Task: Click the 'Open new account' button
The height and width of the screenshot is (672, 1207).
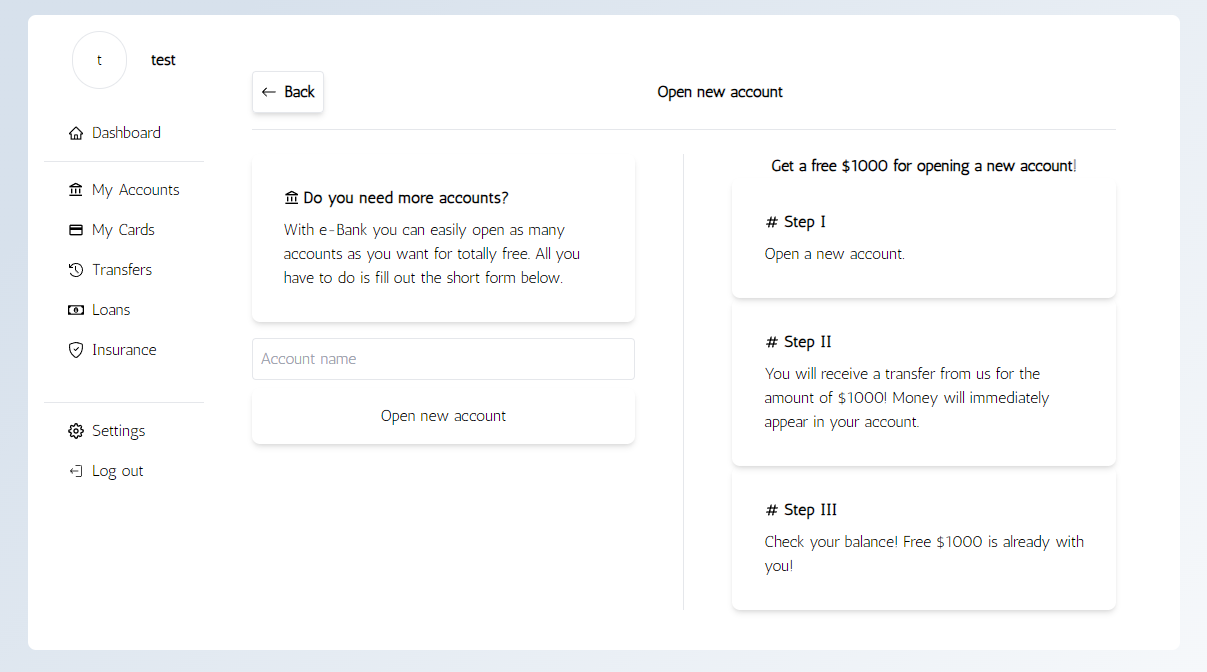Action: pyautogui.click(x=443, y=415)
